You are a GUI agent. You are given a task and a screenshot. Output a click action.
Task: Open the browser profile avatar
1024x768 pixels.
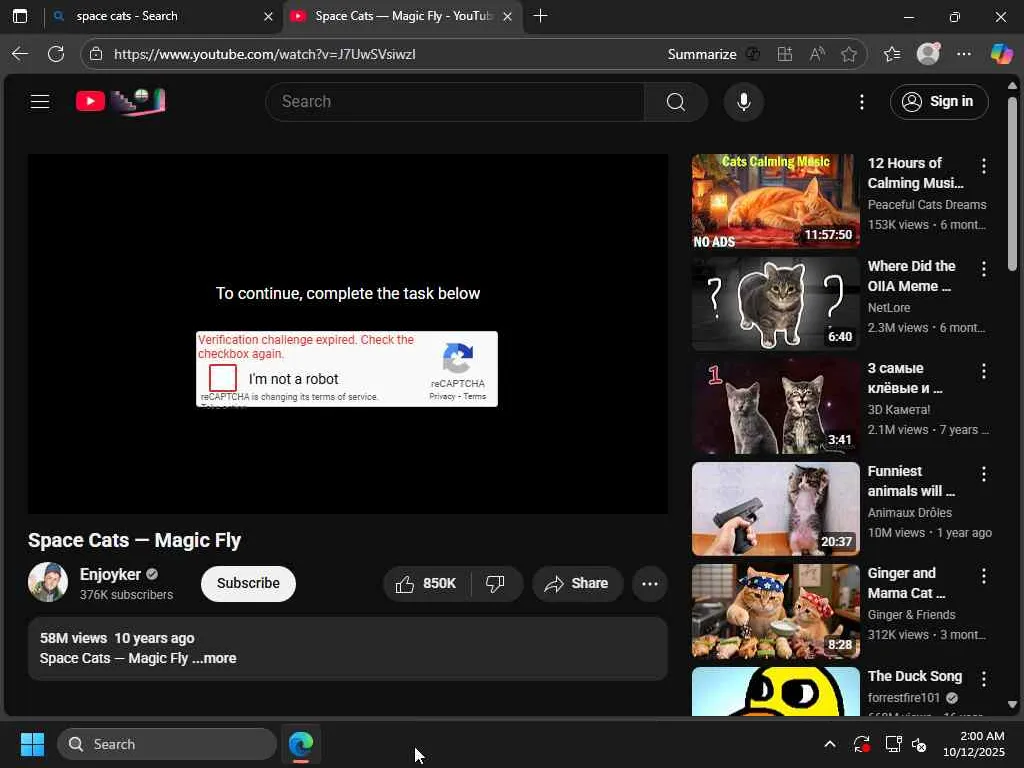(928, 54)
